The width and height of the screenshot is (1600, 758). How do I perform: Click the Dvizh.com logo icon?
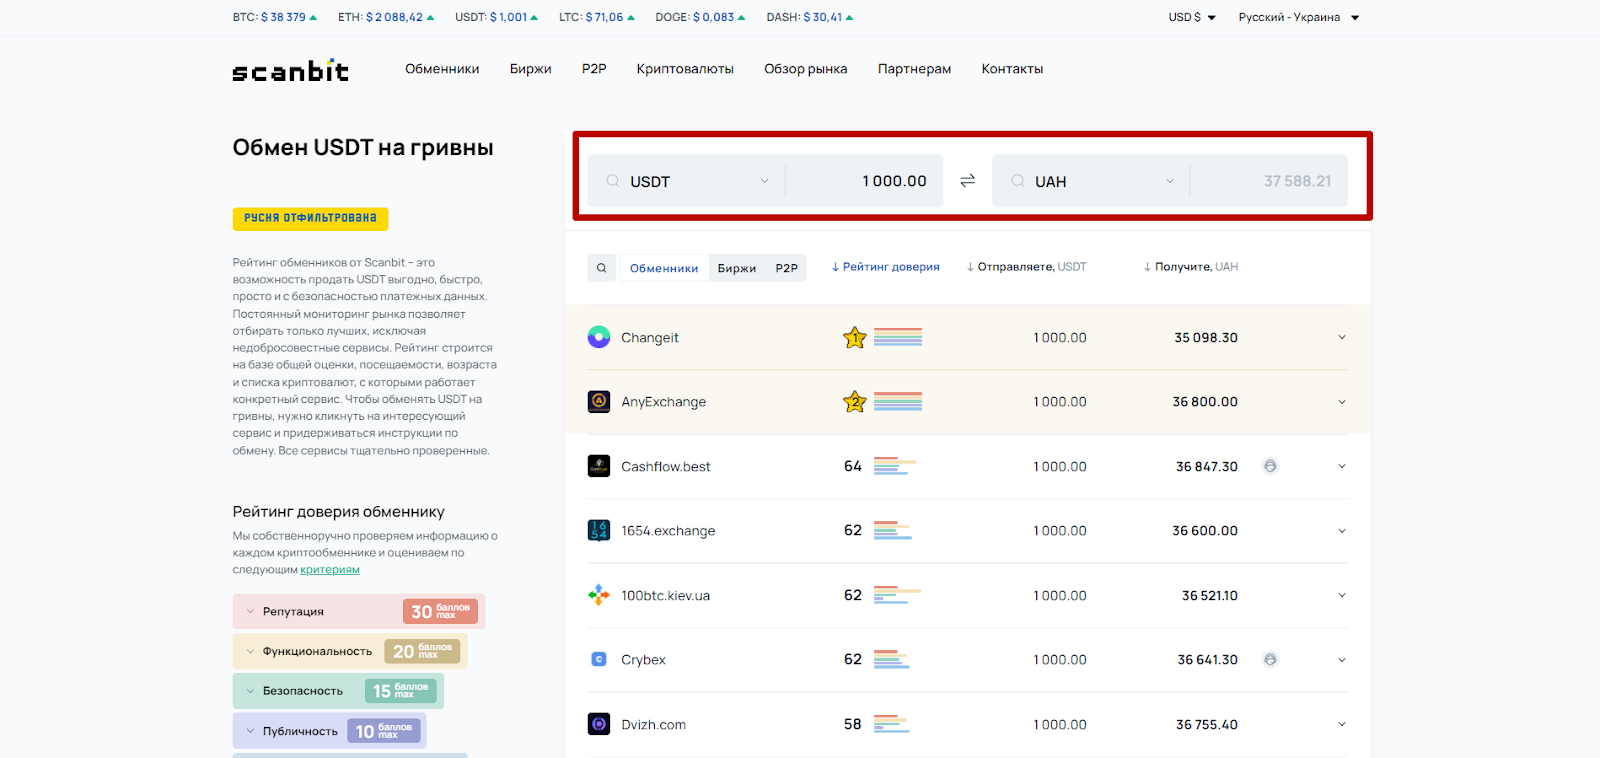coord(599,724)
